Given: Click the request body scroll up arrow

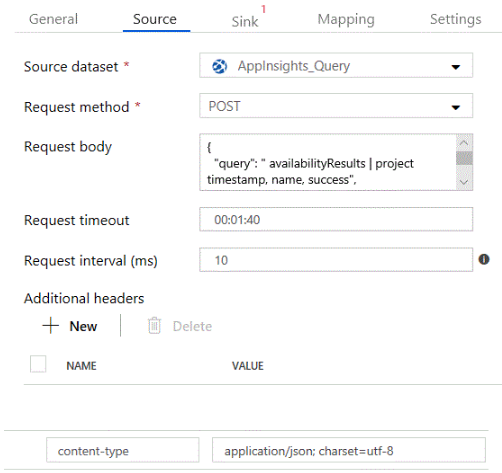Looking at the screenshot, I should 464,143.
